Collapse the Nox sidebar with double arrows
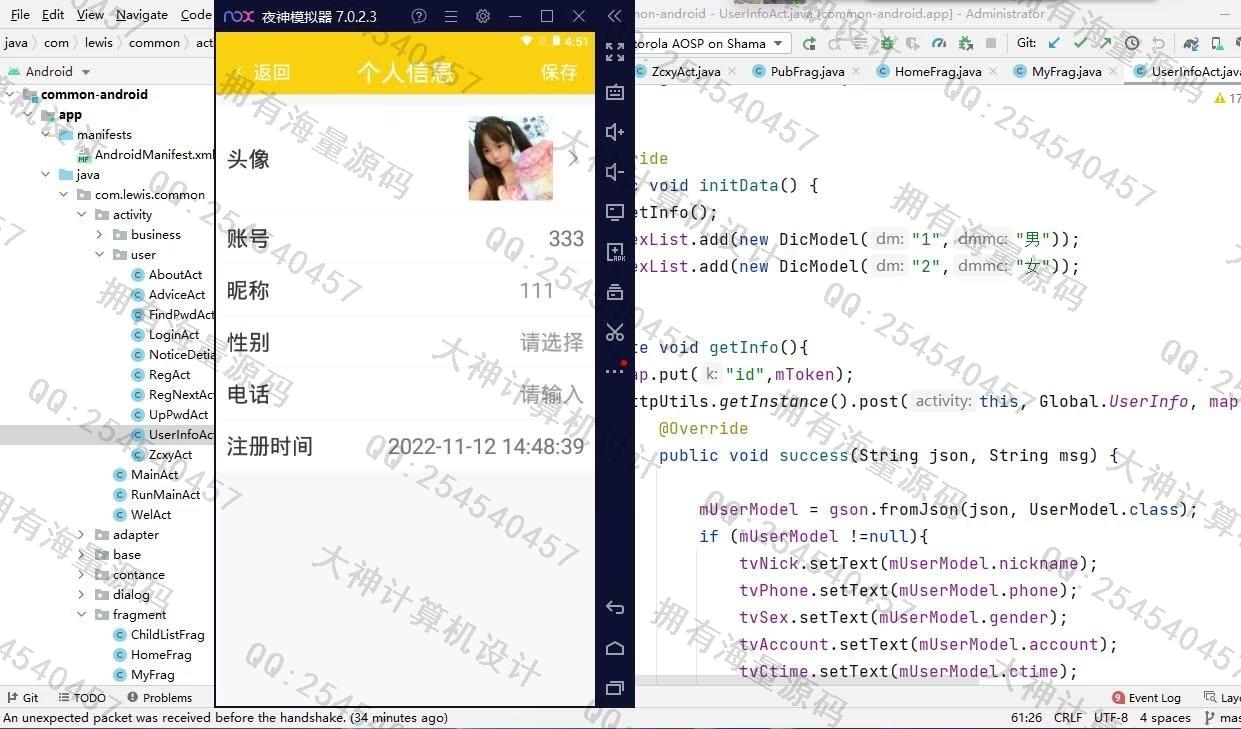The image size is (1241, 729). tap(615, 16)
